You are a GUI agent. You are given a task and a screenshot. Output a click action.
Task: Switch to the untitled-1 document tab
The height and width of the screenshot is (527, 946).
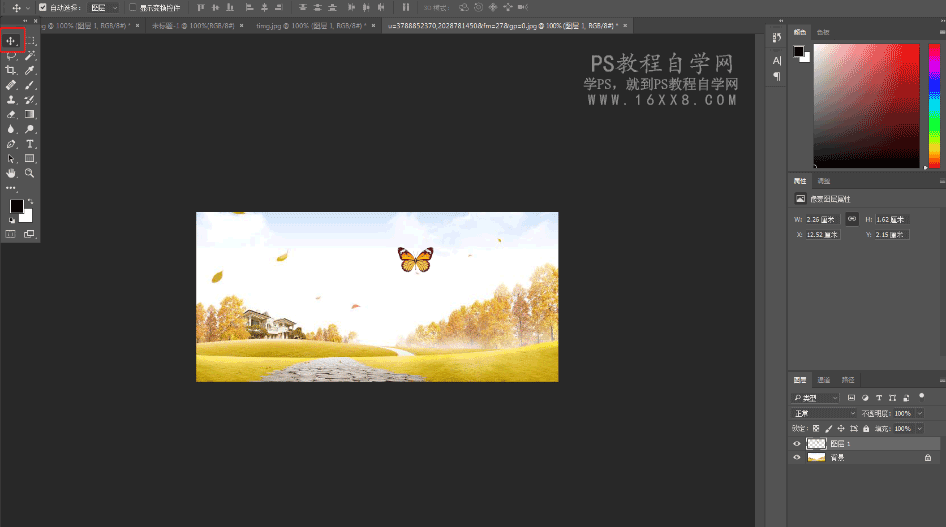tap(194, 26)
